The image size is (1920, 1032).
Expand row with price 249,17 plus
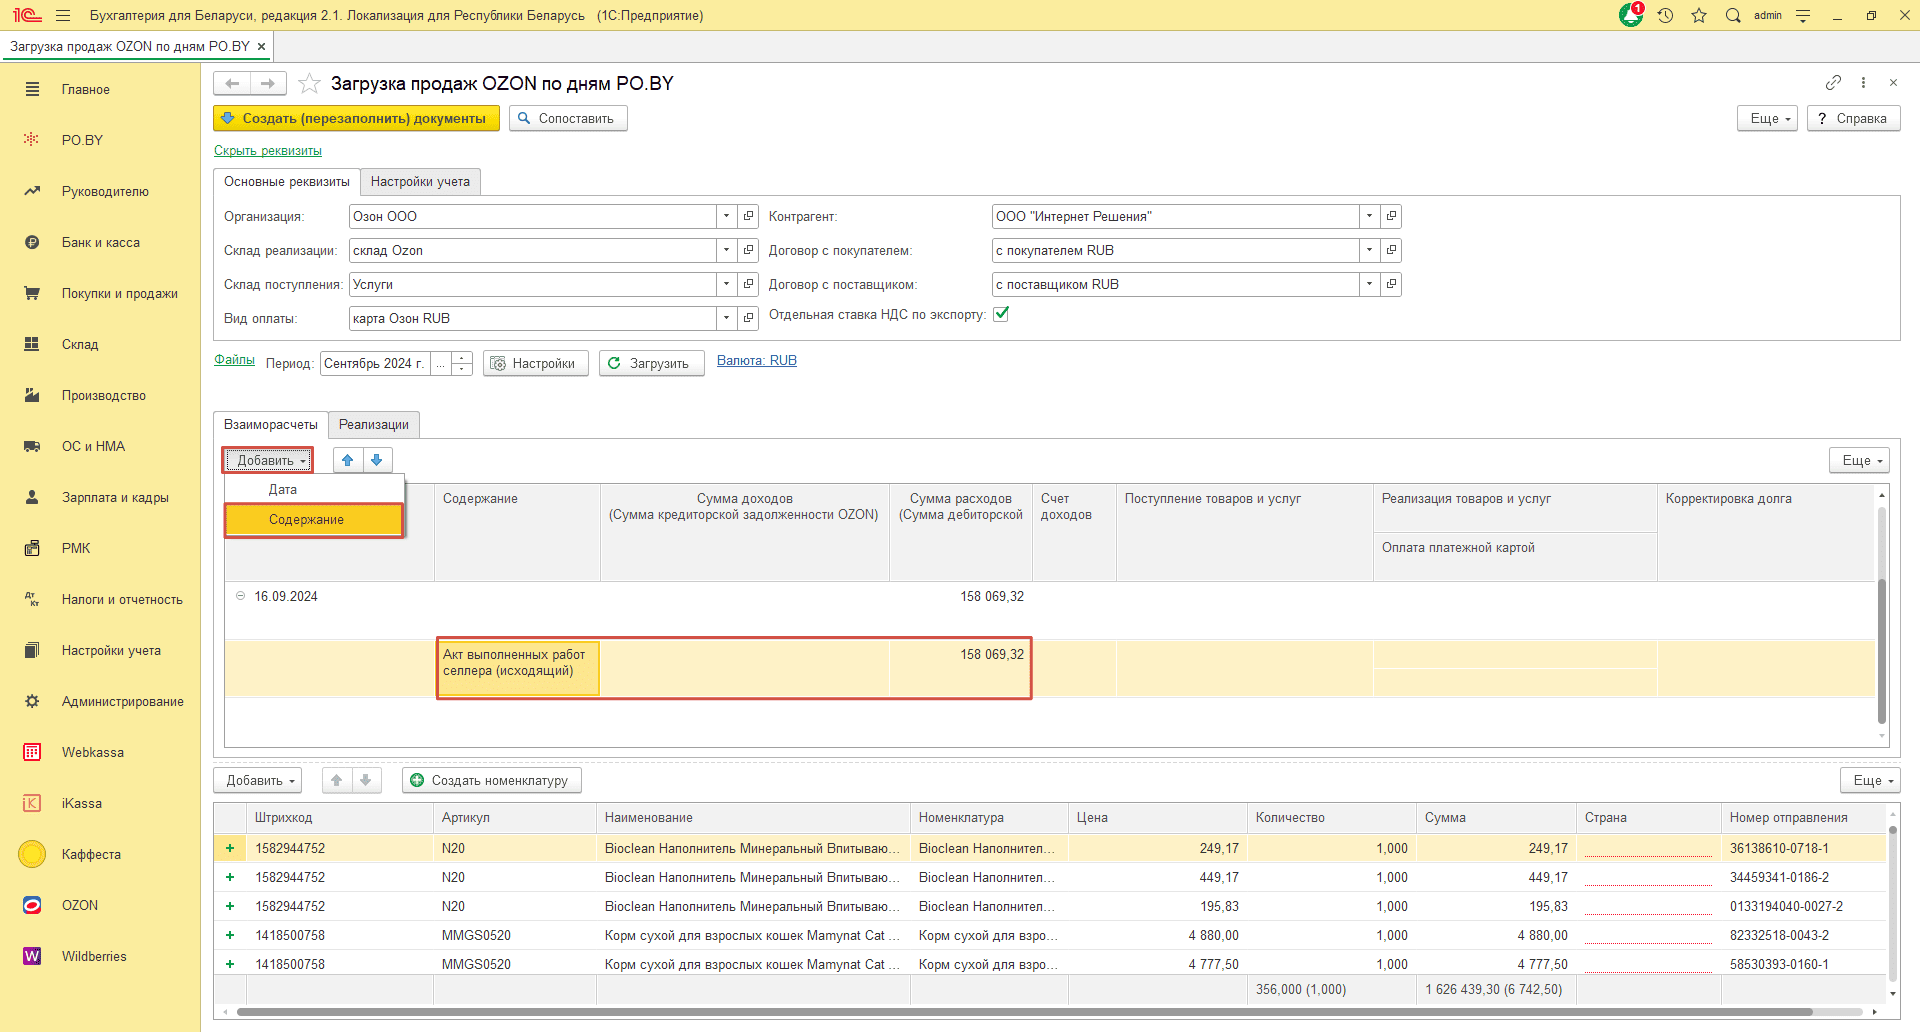(230, 848)
